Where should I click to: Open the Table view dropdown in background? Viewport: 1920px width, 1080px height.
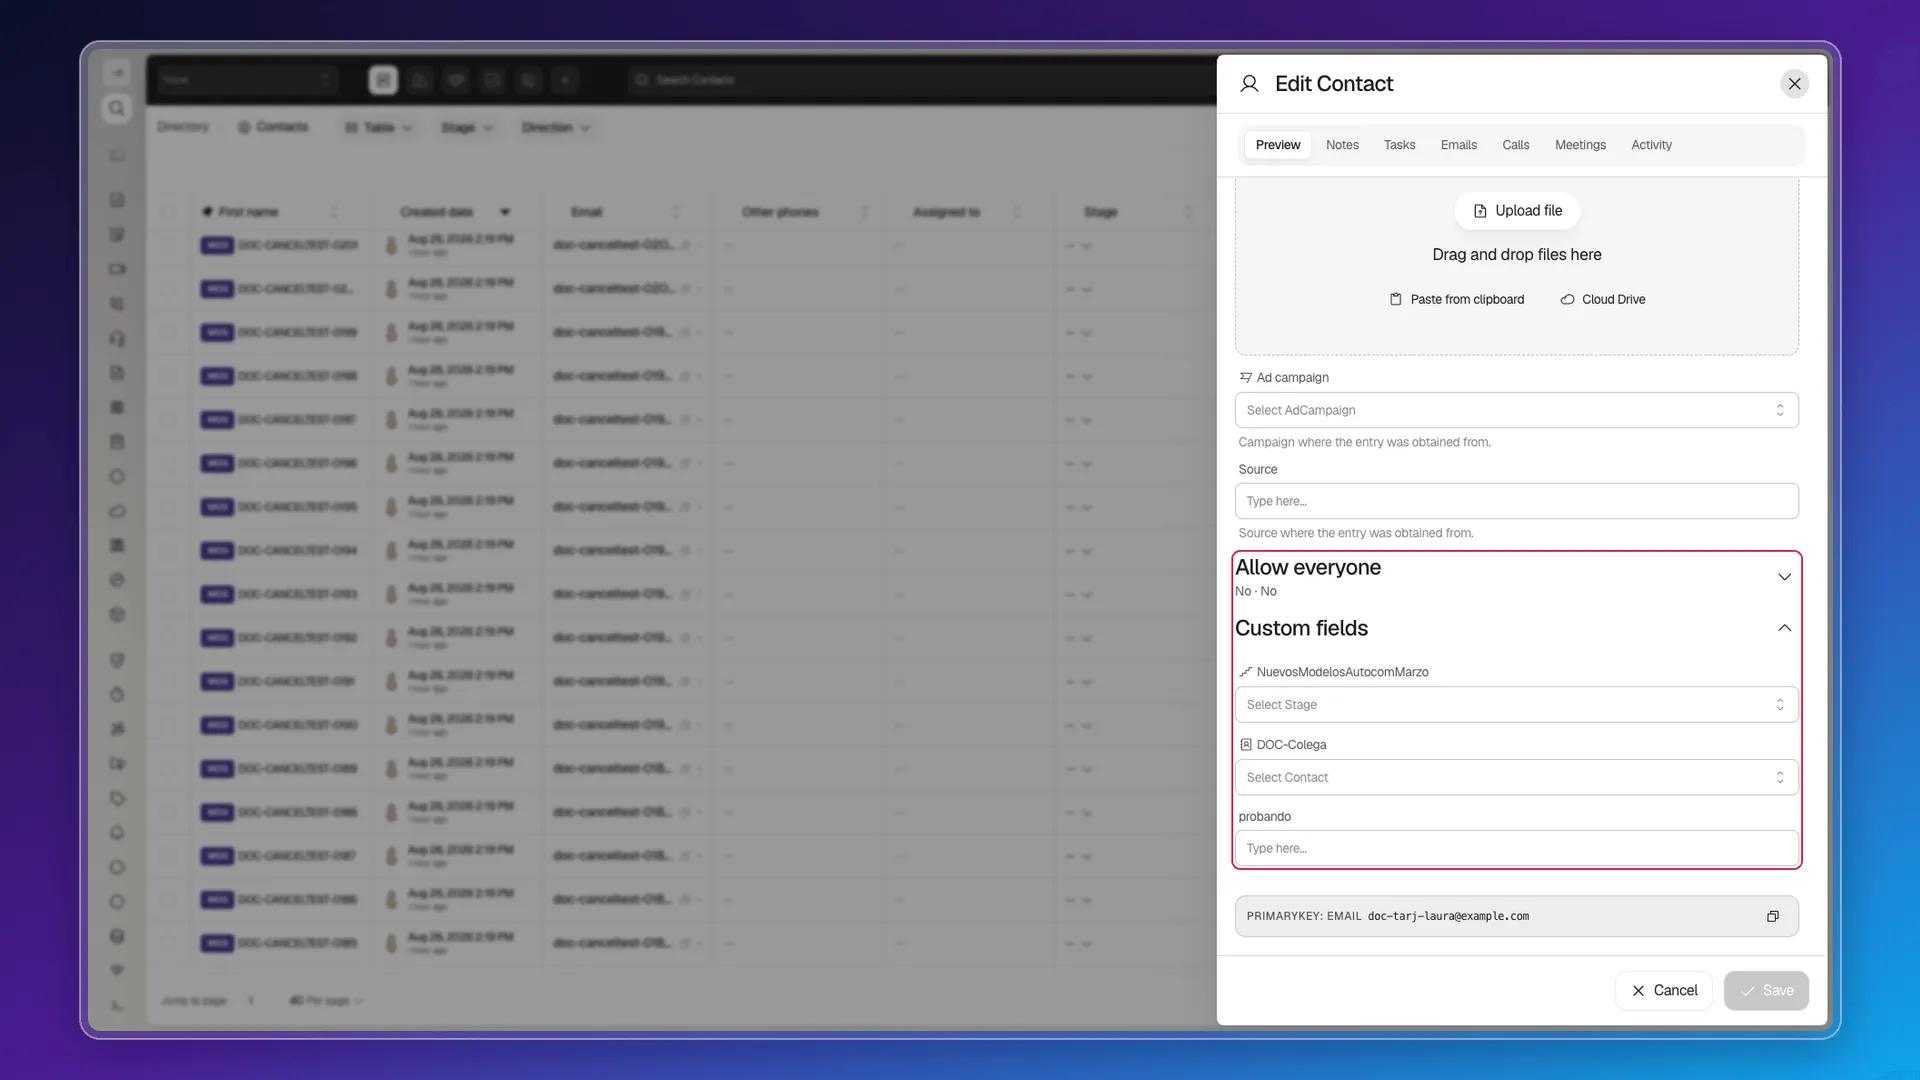pos(378,128)
